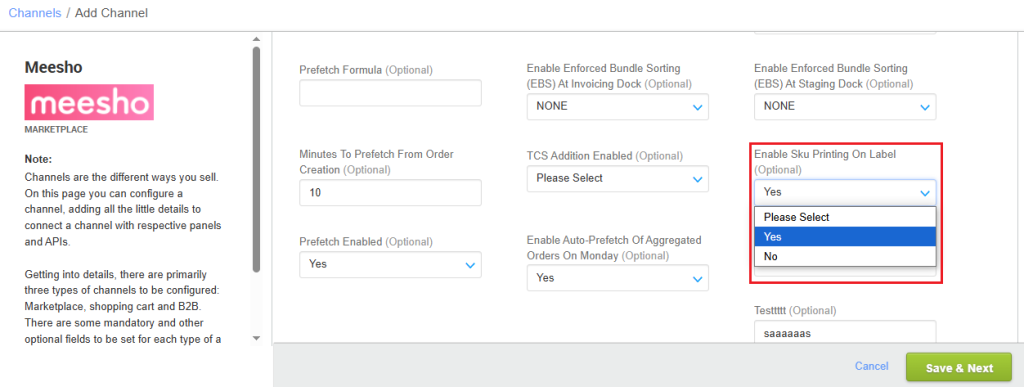Click the sidebar scroll-up arrow

(x=256, y=39)
